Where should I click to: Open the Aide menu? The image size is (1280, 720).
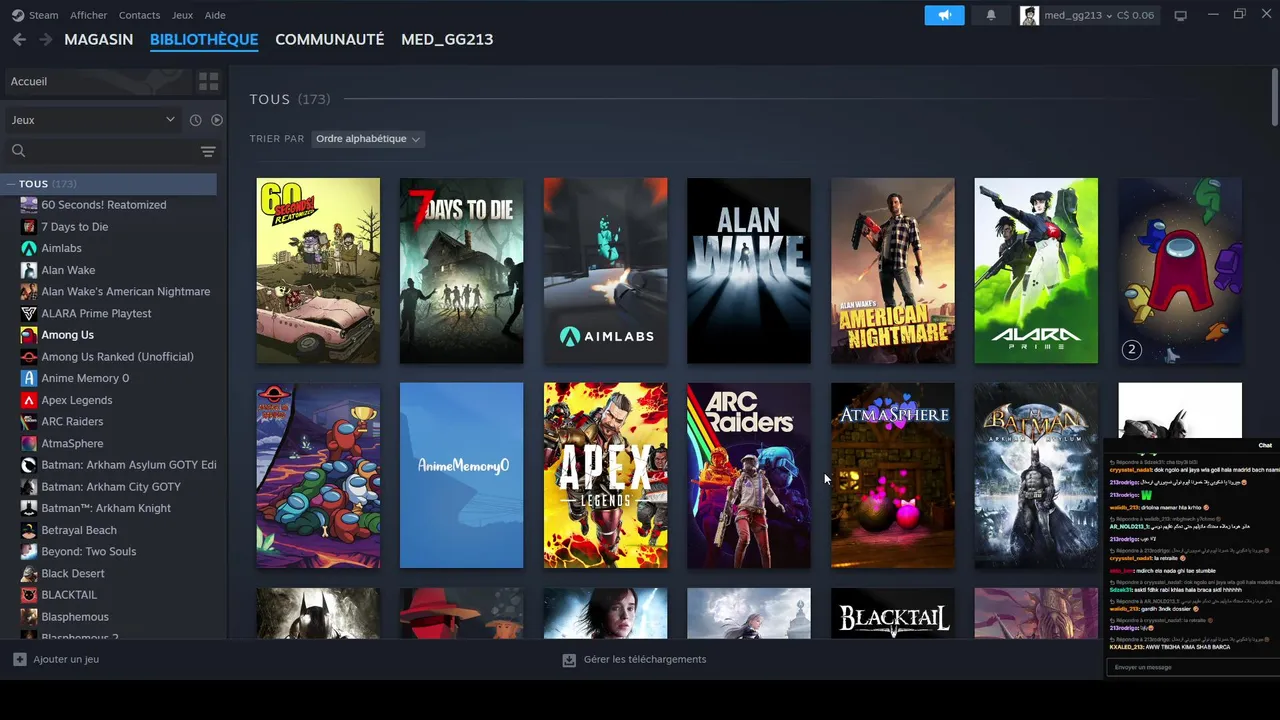pyautogui.click(x=215, y=15)
